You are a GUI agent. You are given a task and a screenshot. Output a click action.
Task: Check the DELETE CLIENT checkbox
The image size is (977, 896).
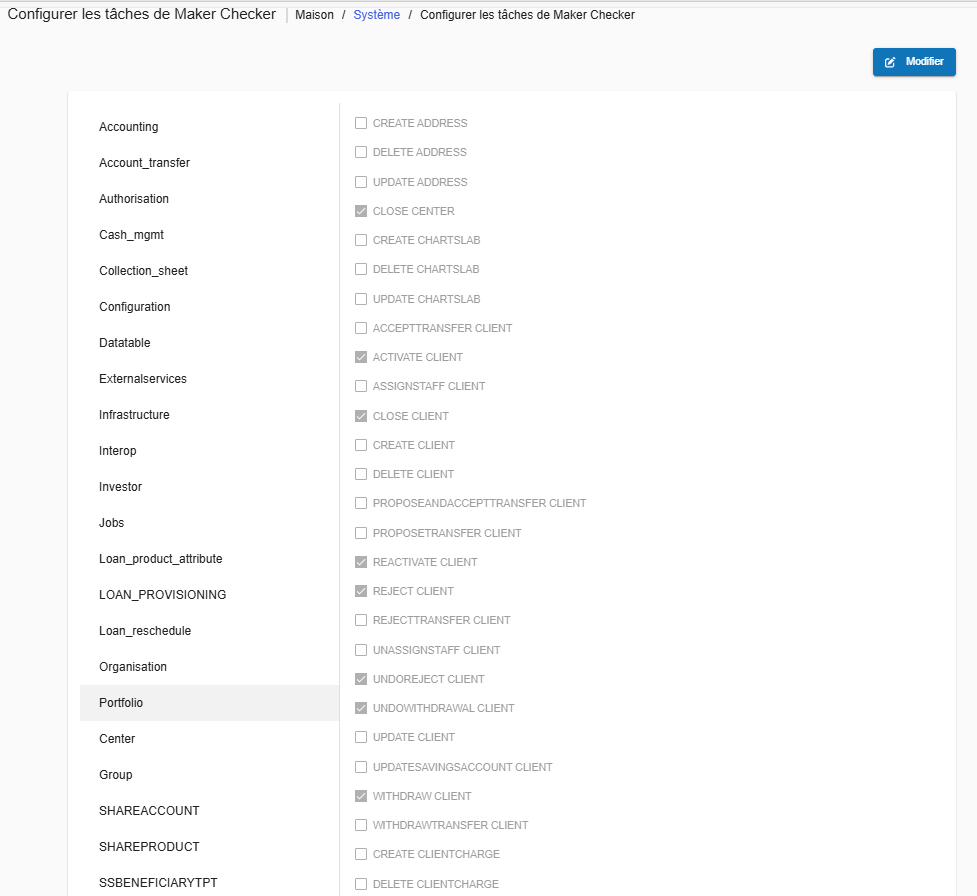[x=361, y=474]
